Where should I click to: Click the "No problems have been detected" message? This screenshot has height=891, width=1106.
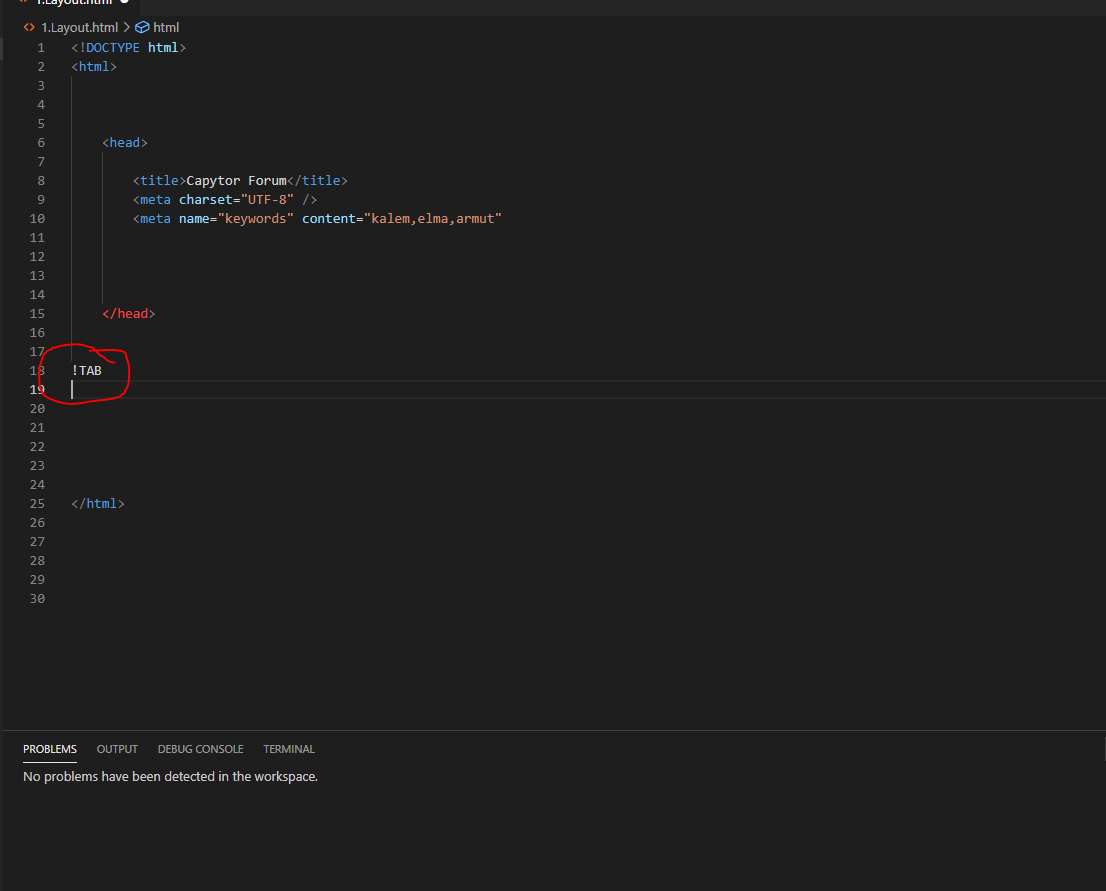pos(170,776)
